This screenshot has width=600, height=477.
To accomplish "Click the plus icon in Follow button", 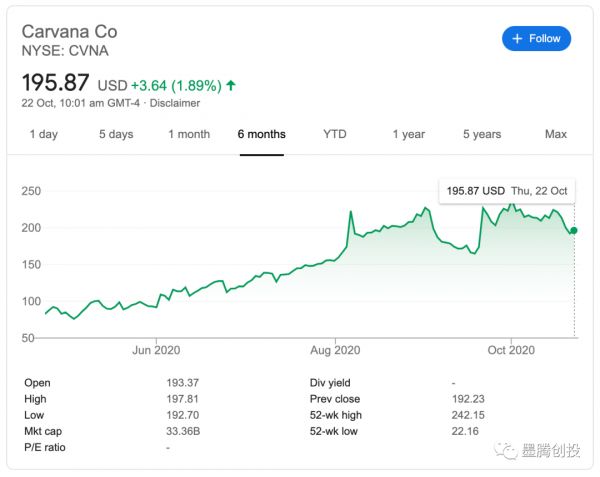I will [517, 38].
